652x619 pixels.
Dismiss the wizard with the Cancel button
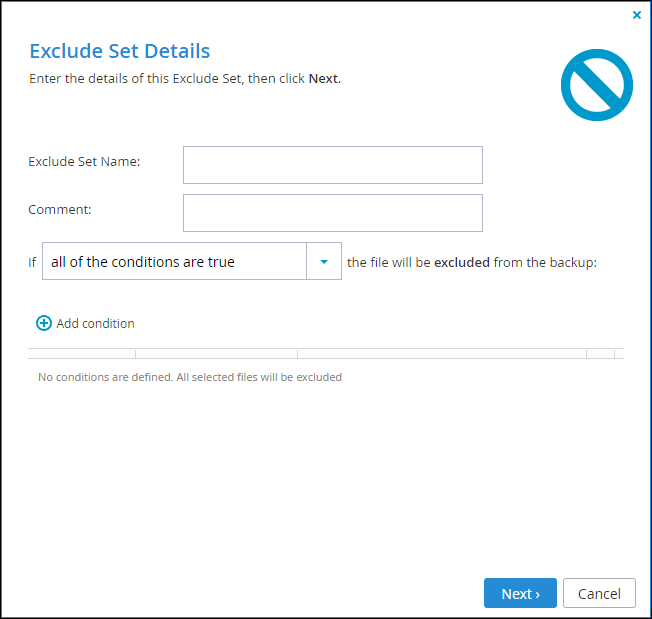pyautogui.click(x=599, y=593)
